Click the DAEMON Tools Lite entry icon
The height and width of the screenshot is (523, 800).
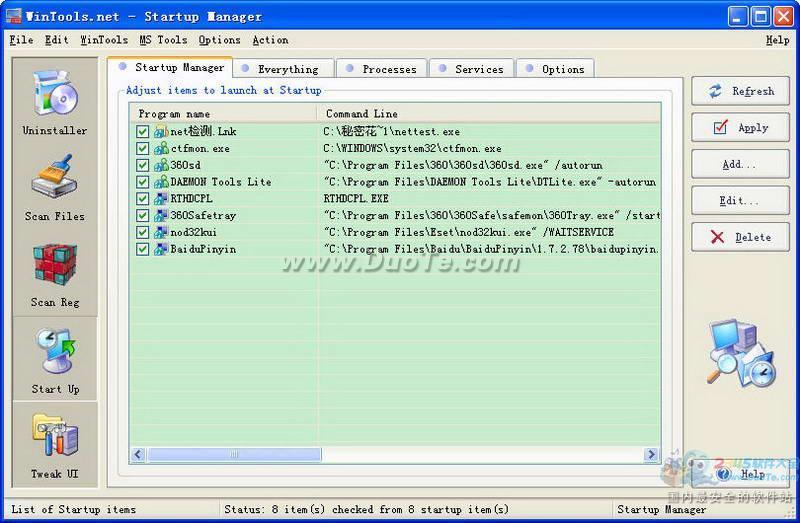coord(161,182)
